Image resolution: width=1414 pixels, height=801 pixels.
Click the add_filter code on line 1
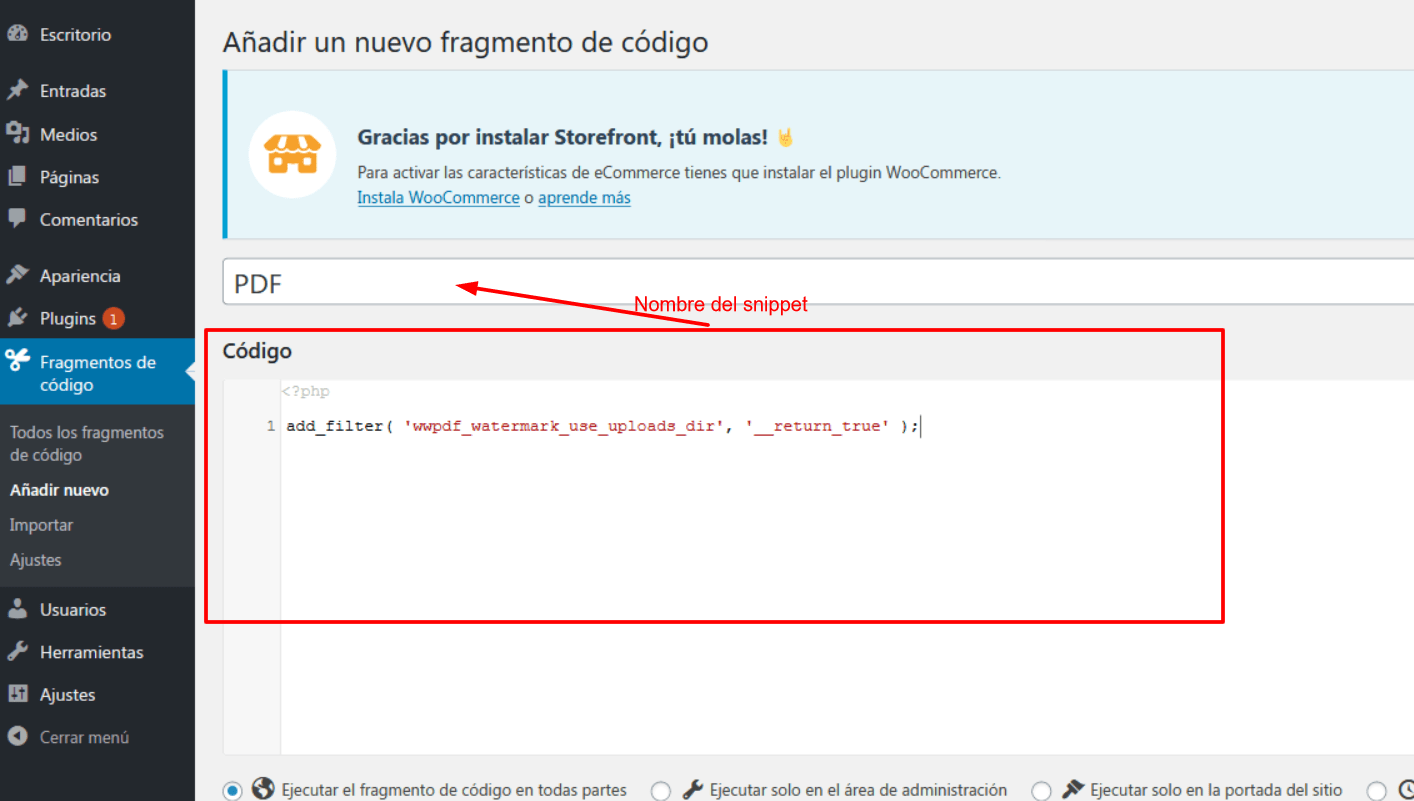point(602,426)
